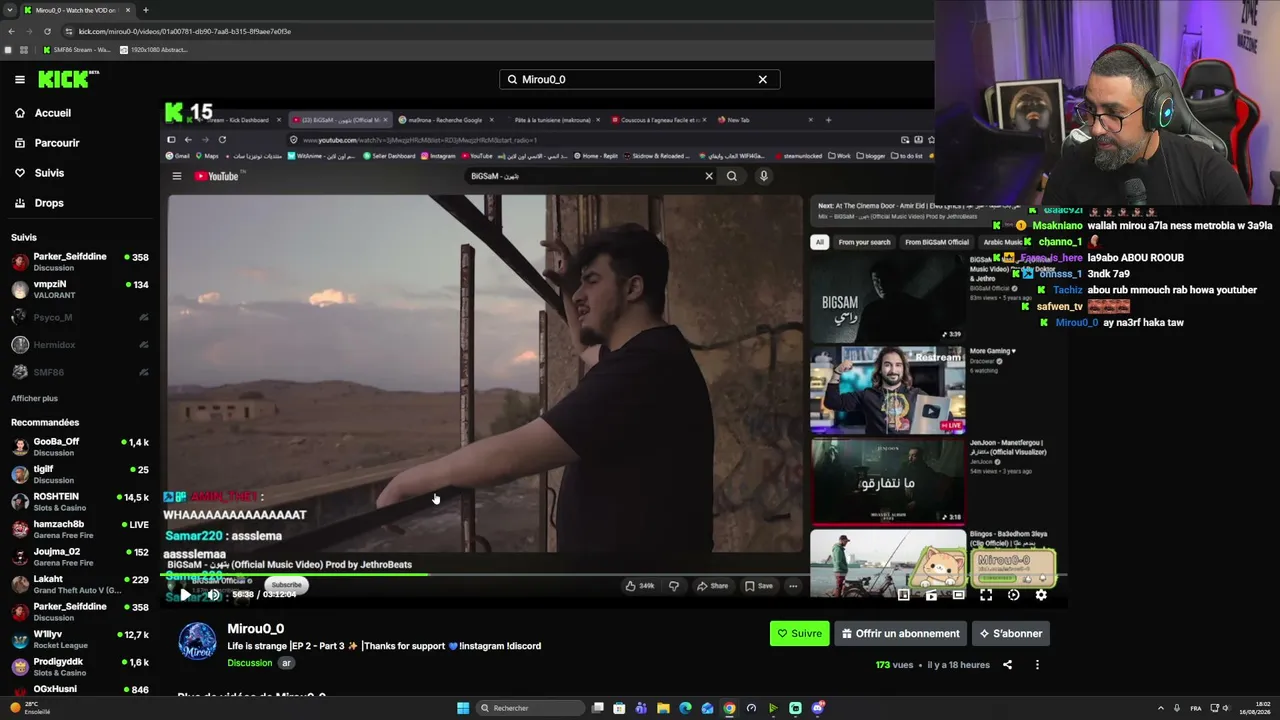This screenshot has width=1280, height=720.
Task: Open the FRA language switcher in the tray
Action: pos(1195,708)
